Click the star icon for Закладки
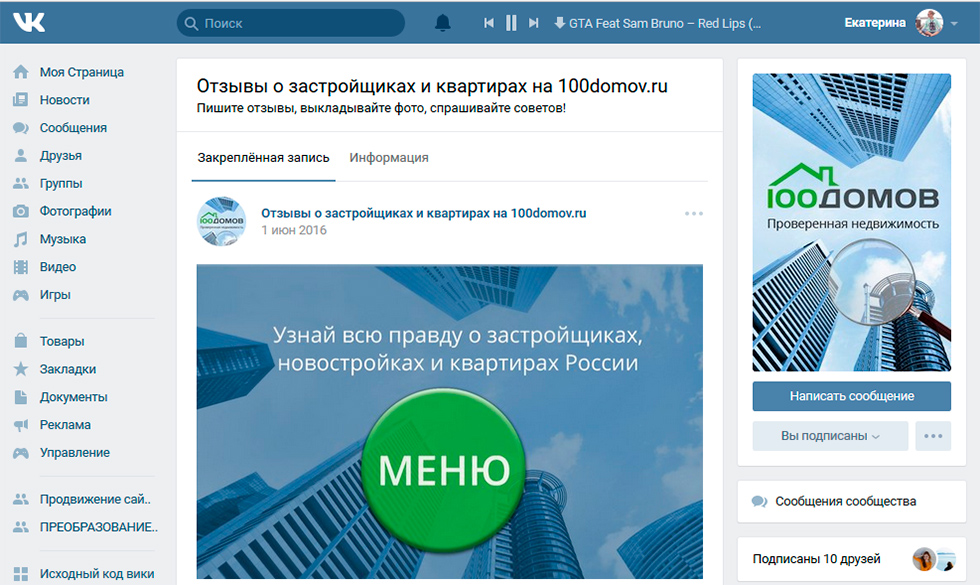This screenshot has width=980, height=585. coord(21,369)
